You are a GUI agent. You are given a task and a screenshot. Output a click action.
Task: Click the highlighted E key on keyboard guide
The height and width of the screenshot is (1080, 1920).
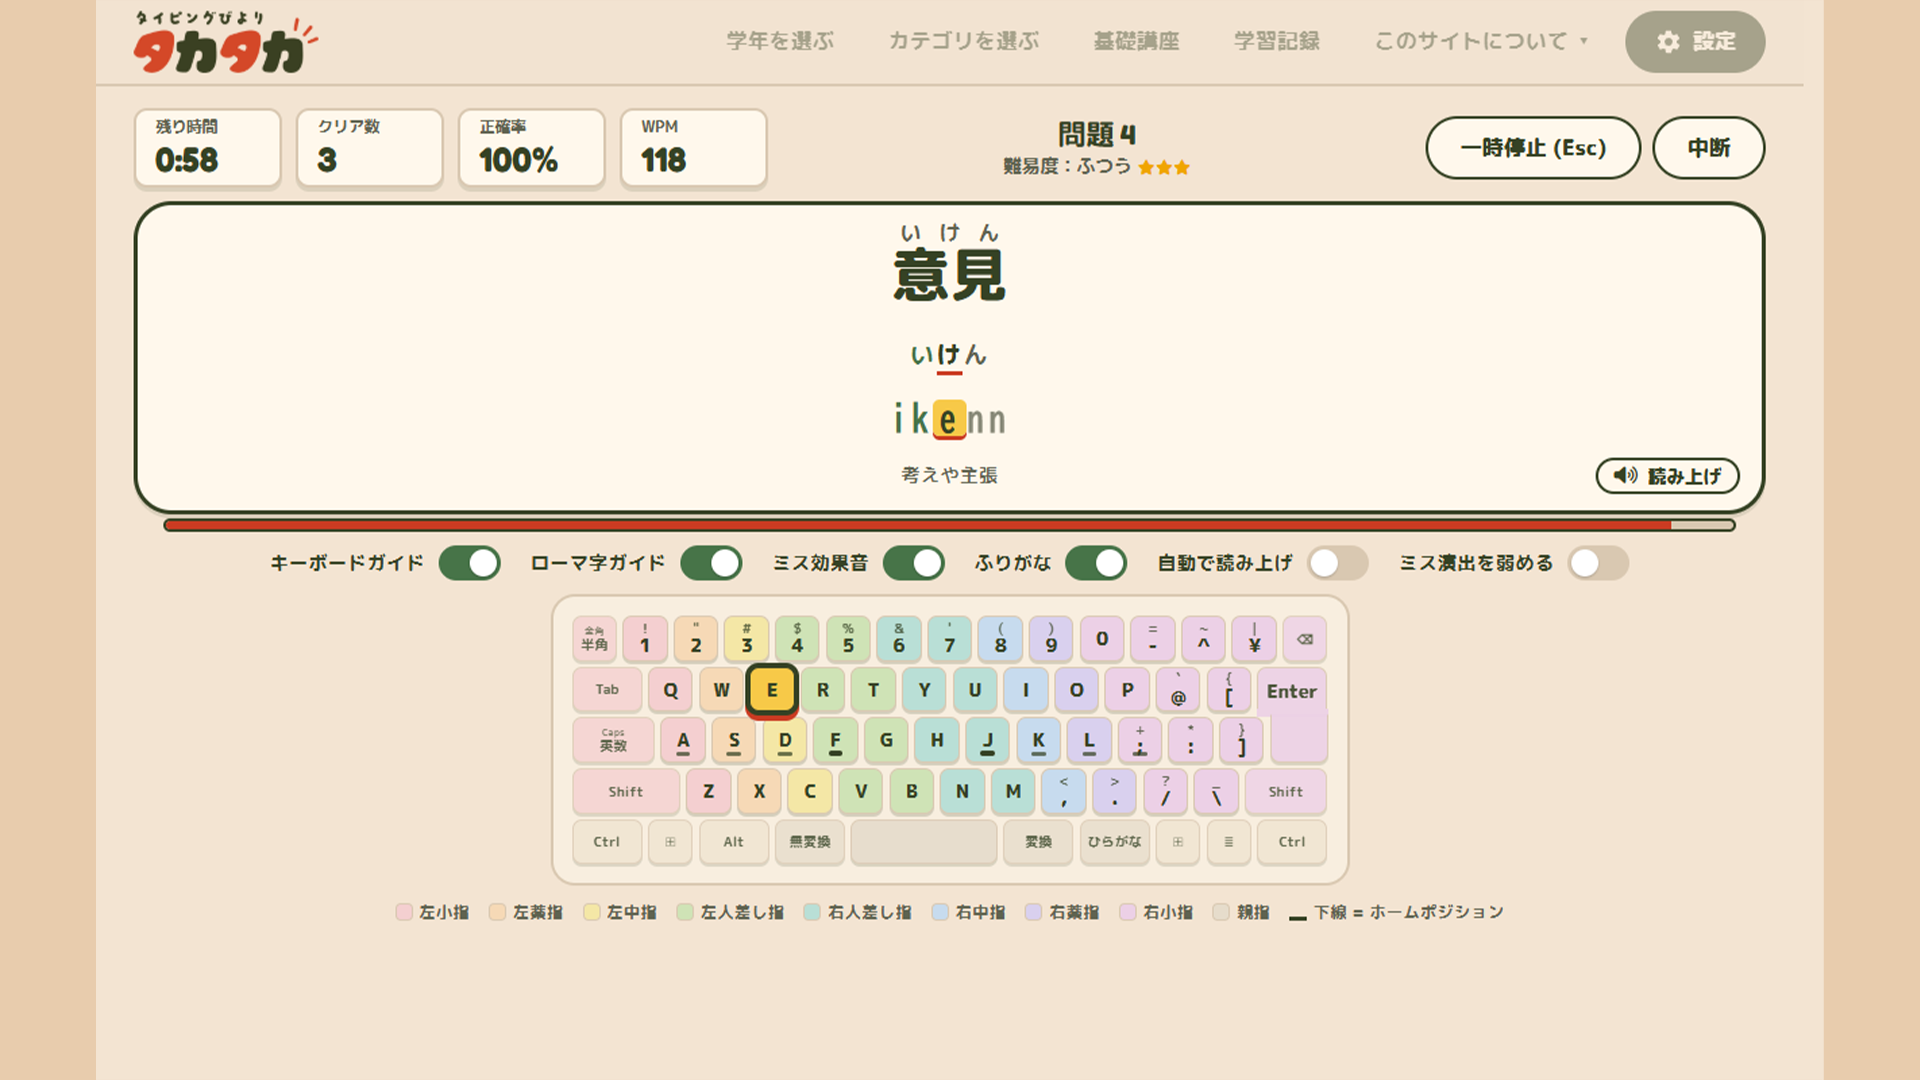point(771,690)
